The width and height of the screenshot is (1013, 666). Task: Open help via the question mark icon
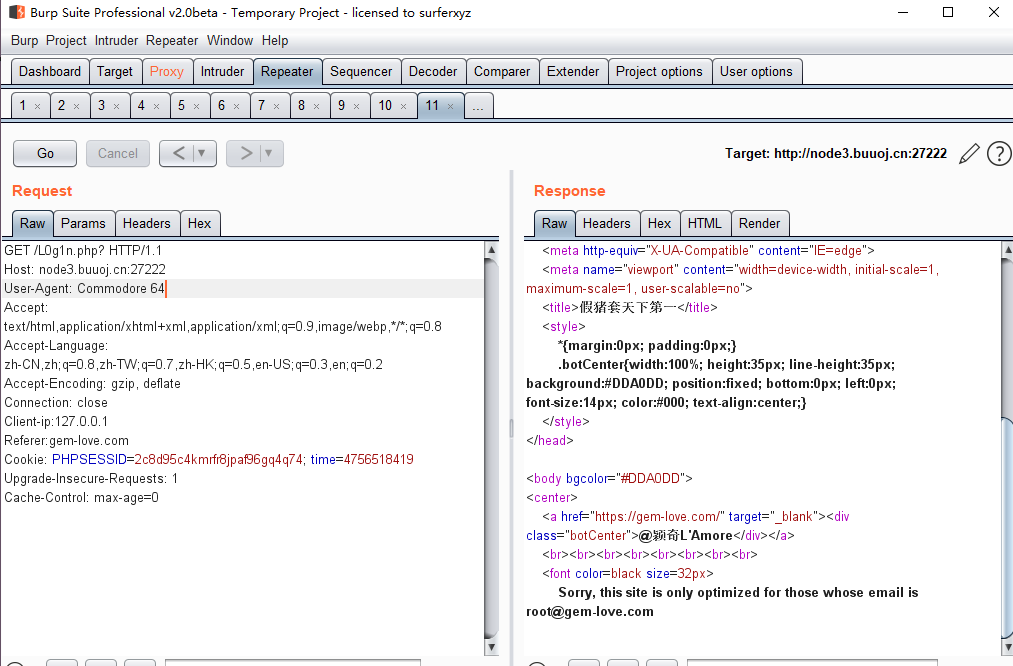(998, 153)
